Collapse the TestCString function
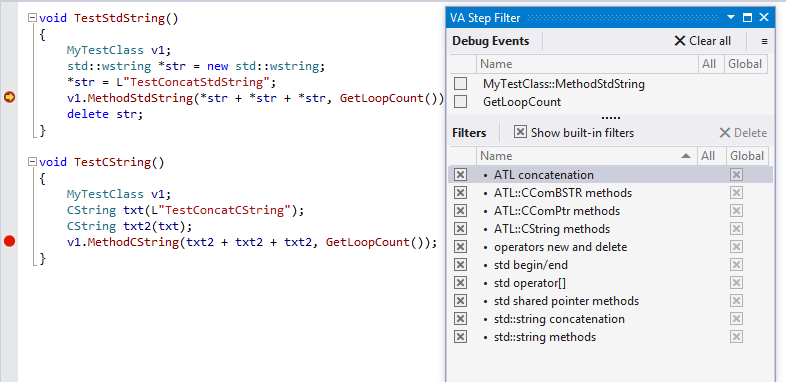This screenshot has height=382, width=786. 32,162
